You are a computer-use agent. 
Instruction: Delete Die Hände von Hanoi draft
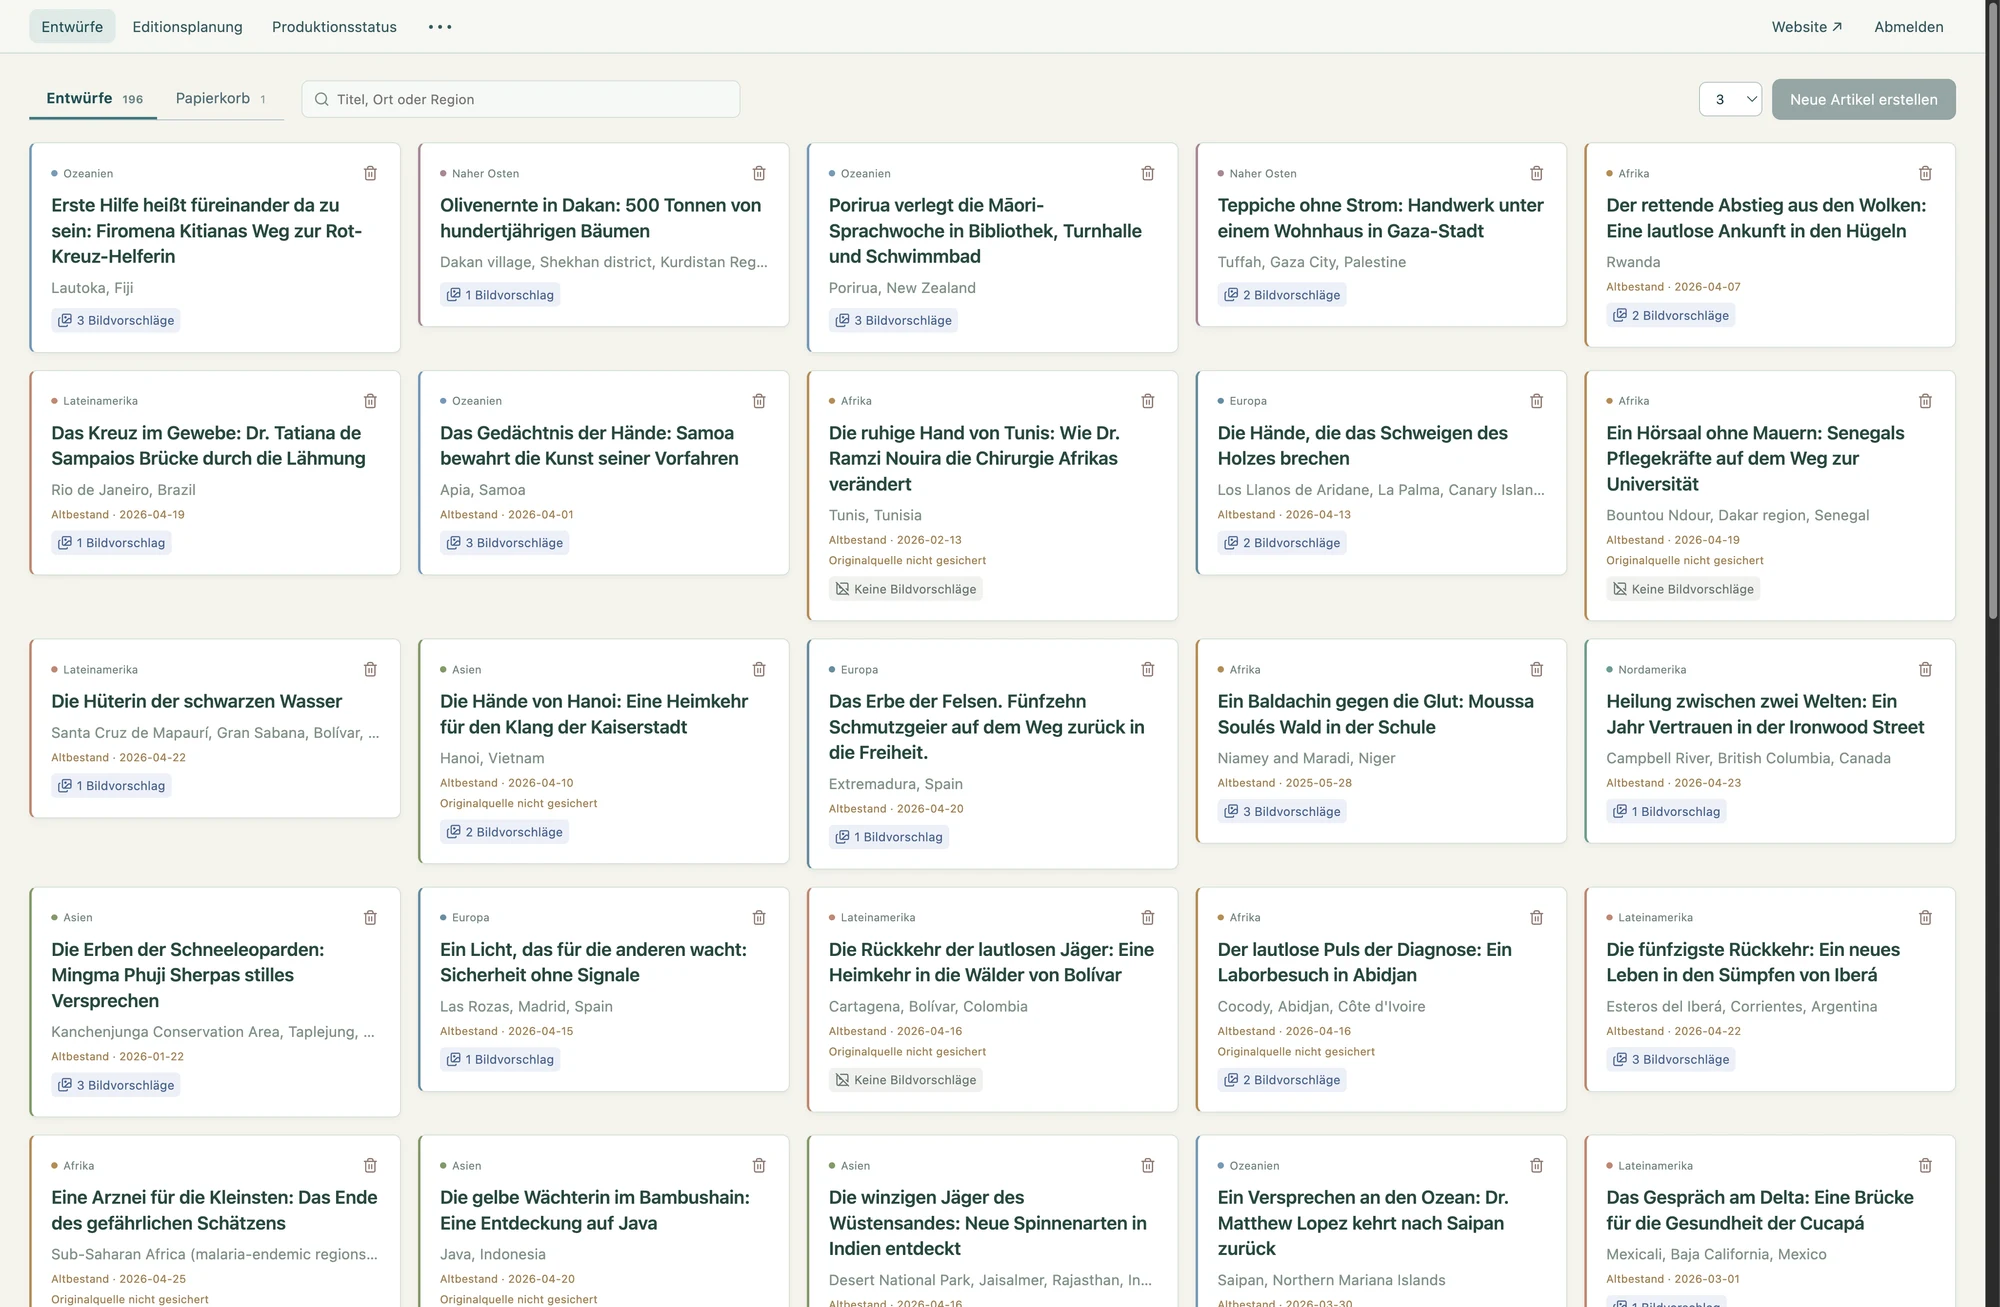(759, 669)
